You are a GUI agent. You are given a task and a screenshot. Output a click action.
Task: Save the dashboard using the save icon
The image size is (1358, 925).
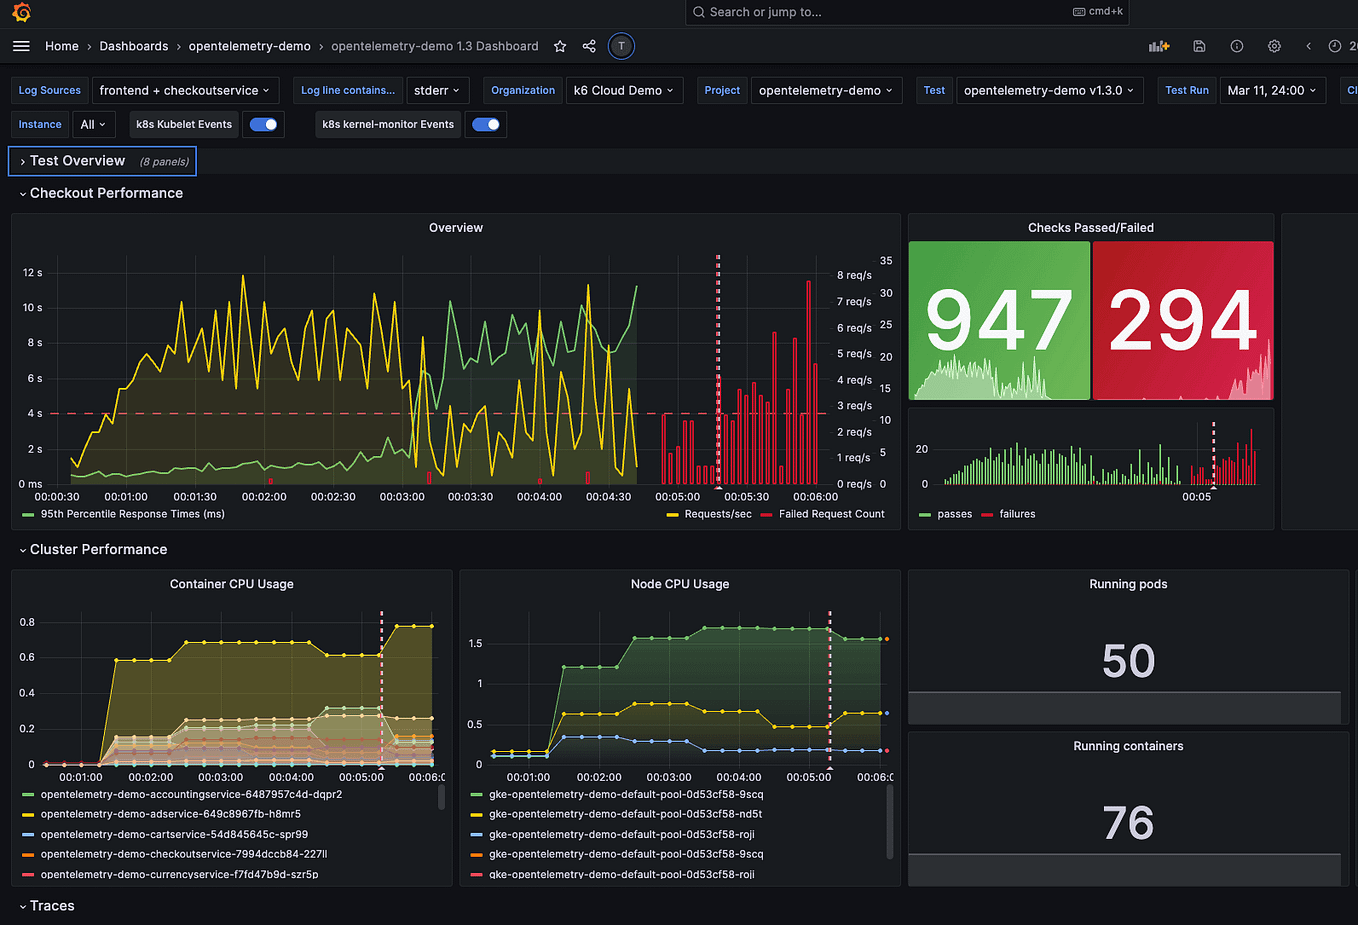pos(1199,45)
